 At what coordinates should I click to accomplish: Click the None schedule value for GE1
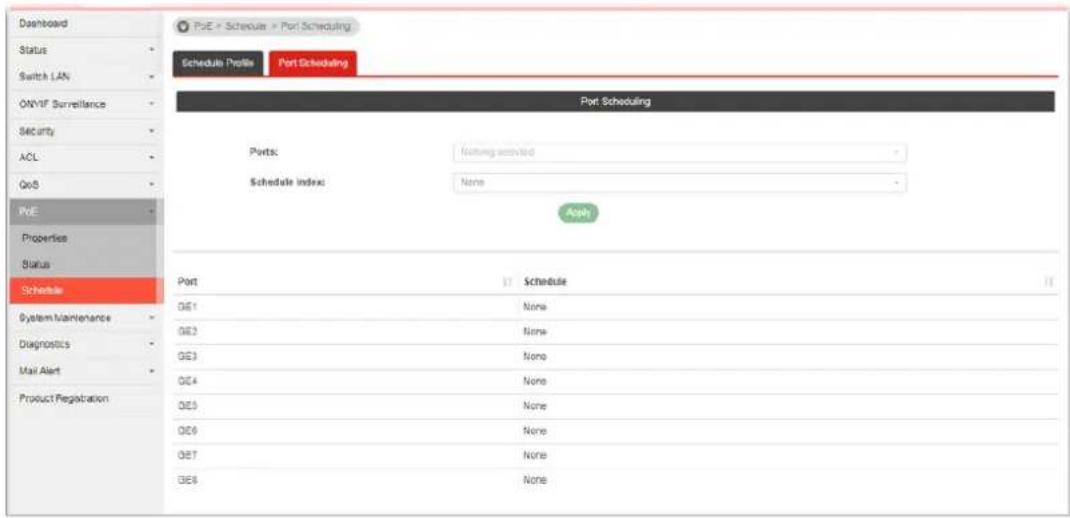pyautogui.click(x=534, y=307)
